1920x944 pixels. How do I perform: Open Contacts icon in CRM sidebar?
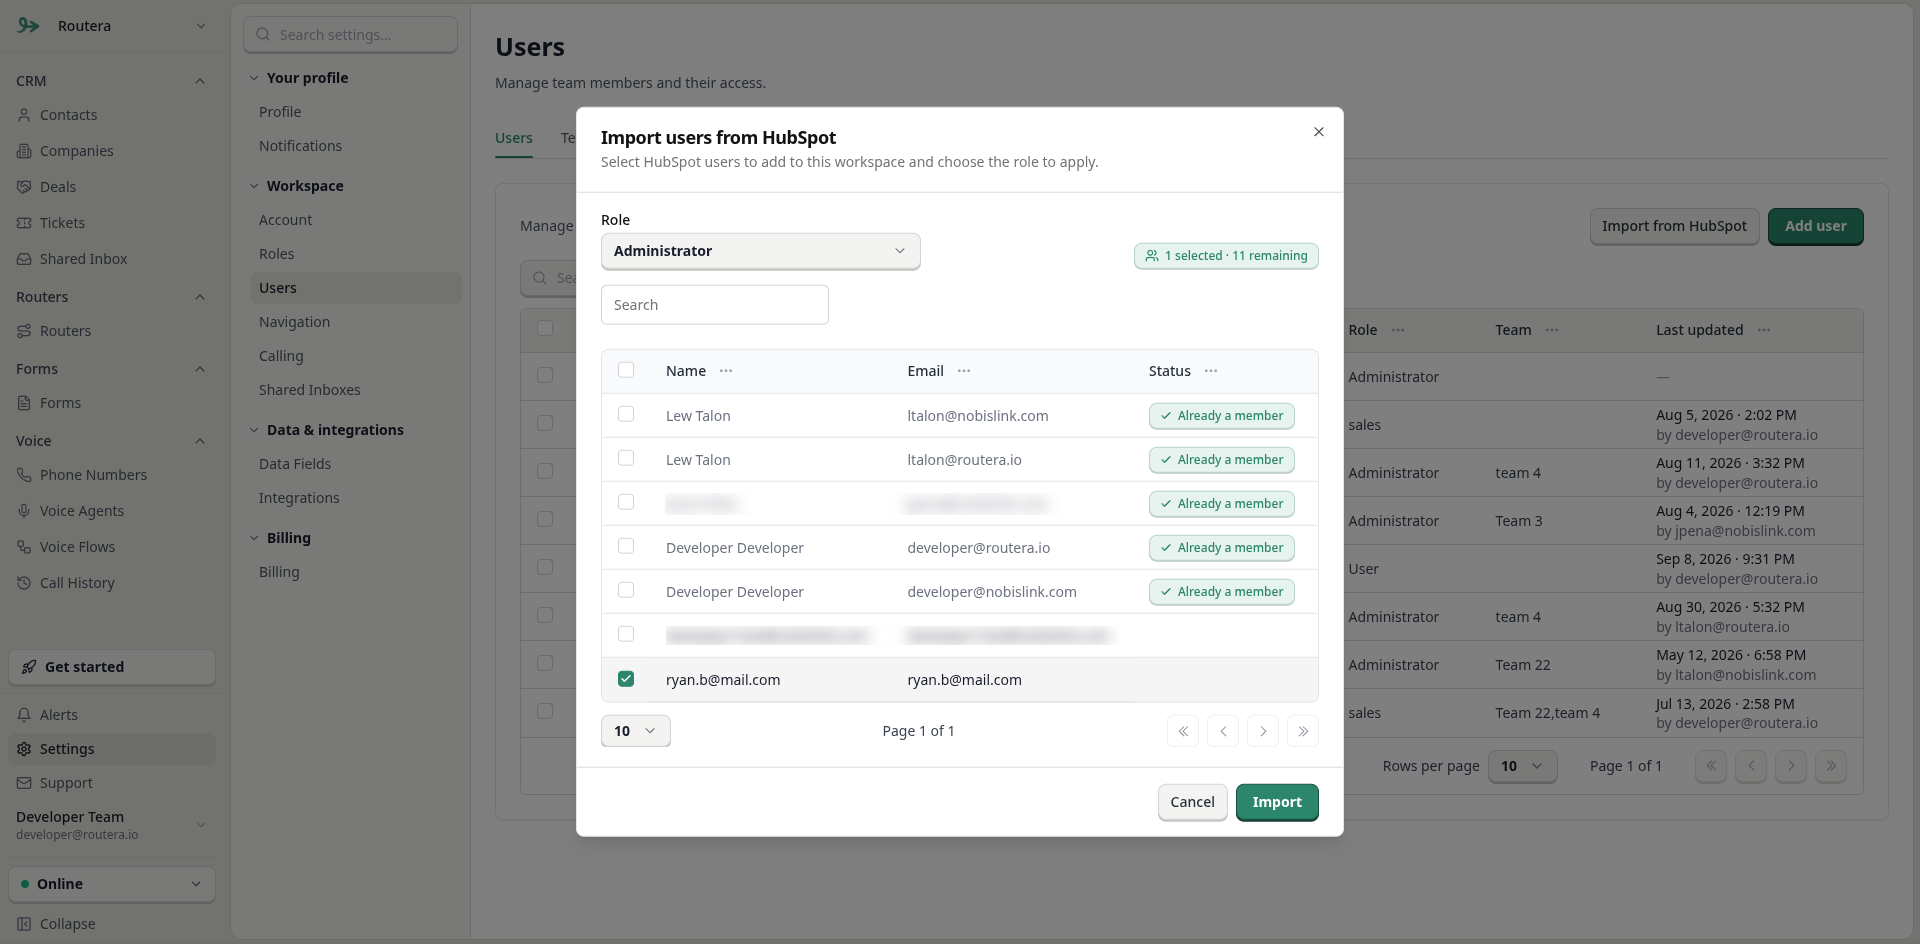(24, 115)
